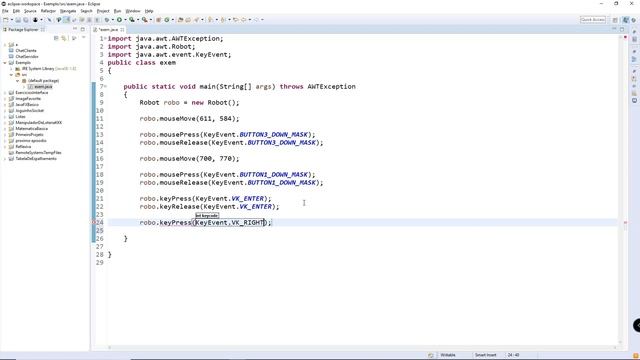Viewport: 640px width, 360px height.
Task: Open the Run menu
Action: [118, 11]
